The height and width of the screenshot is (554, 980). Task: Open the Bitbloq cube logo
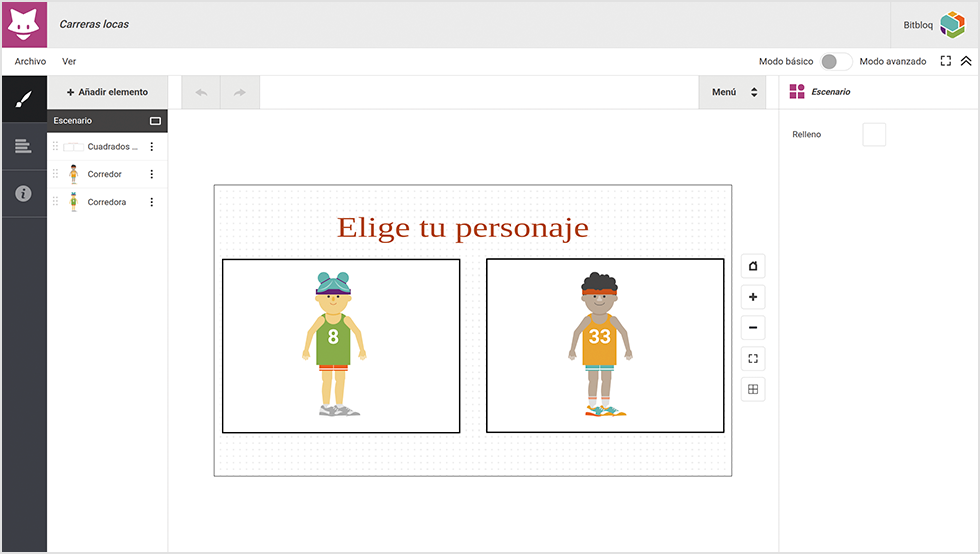point(952,24)
